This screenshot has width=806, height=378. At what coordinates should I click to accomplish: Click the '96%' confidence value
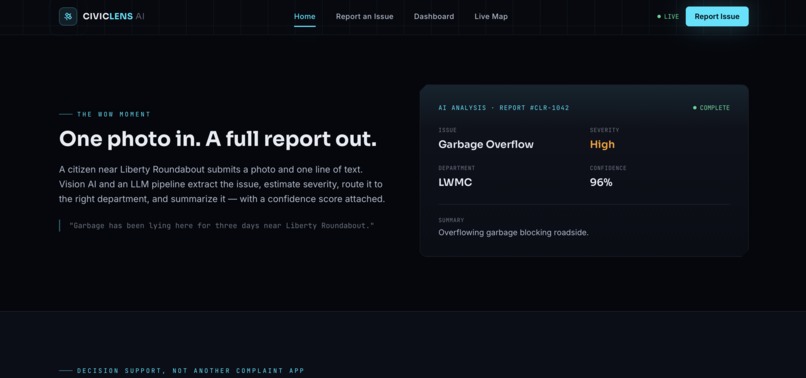click(601, 183)
